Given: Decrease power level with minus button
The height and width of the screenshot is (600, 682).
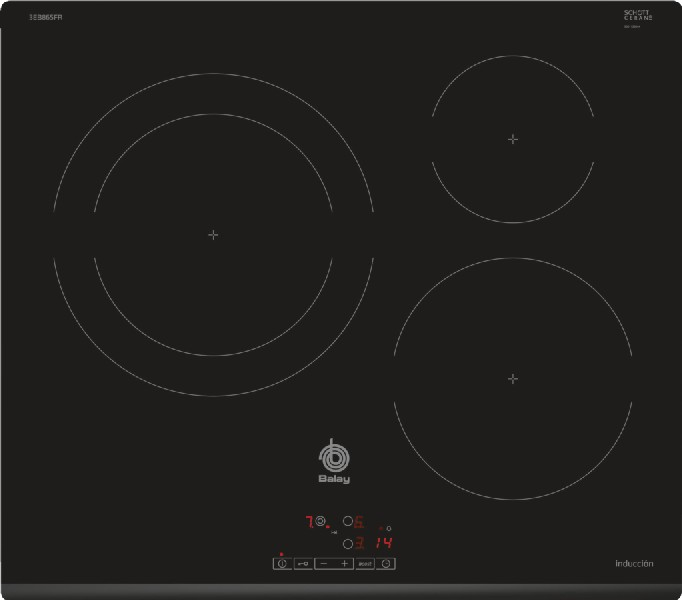Looking at the screenshot, I should (324, 564).
